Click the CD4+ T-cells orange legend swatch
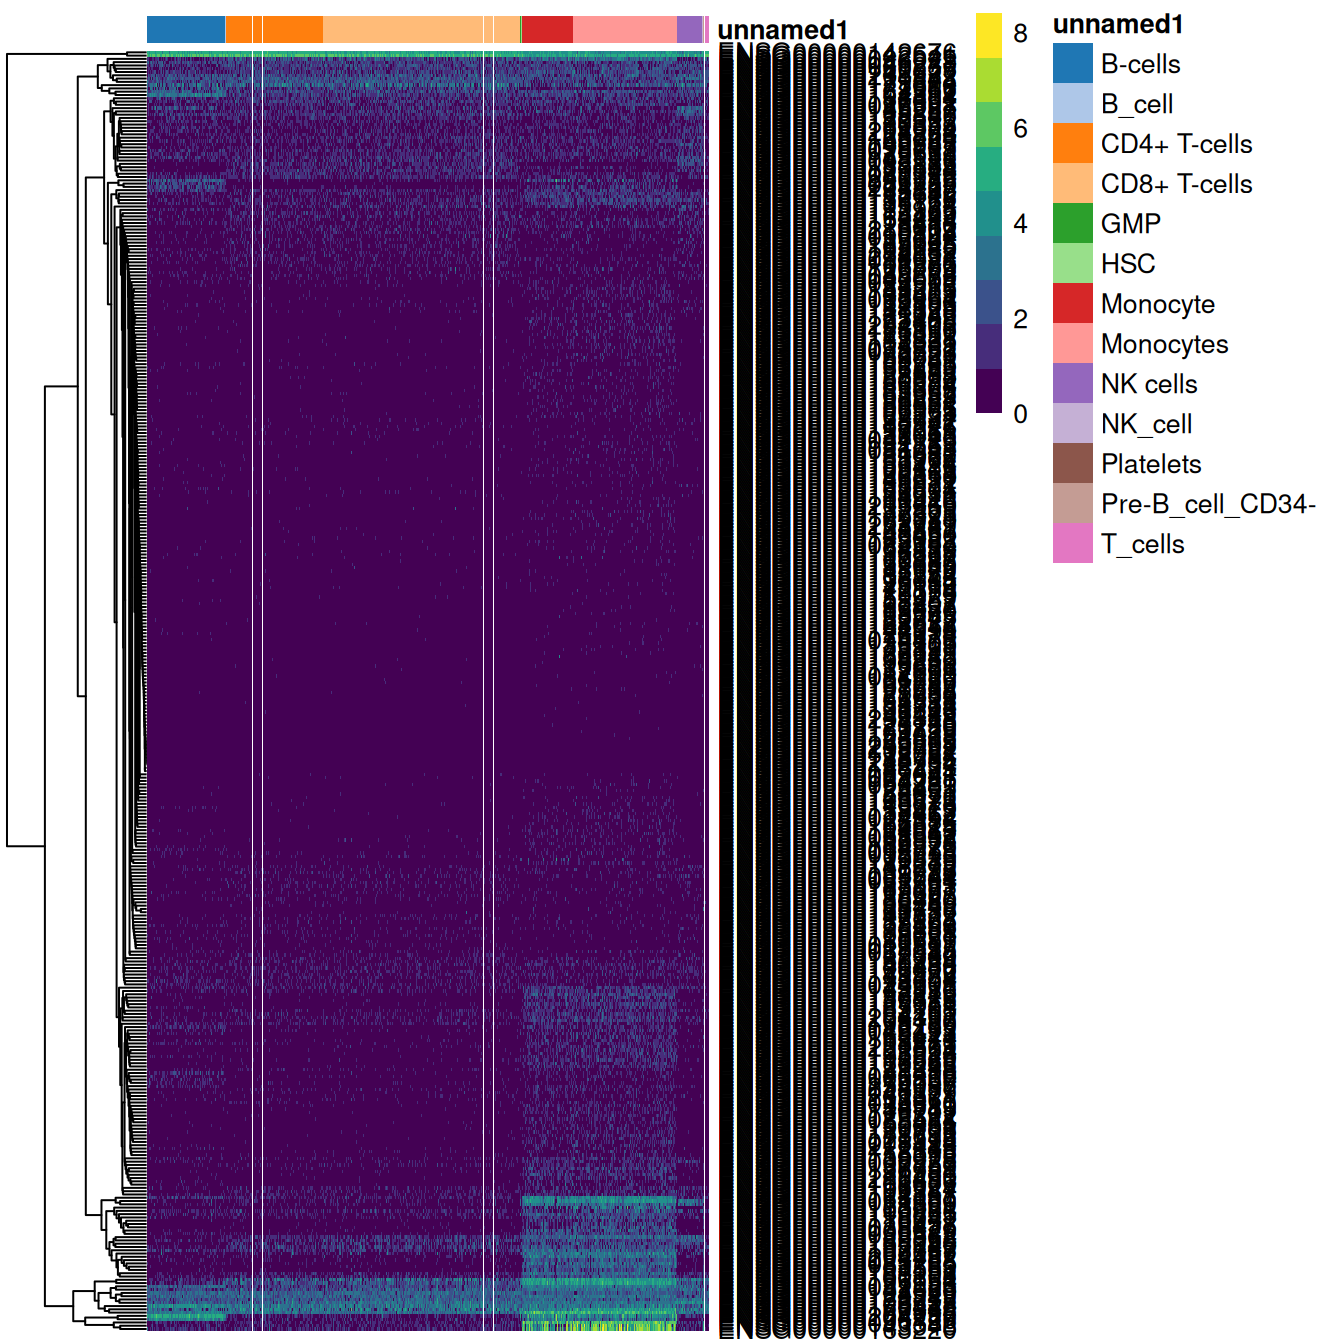1344x1344 pixels. pos(1072,144)
